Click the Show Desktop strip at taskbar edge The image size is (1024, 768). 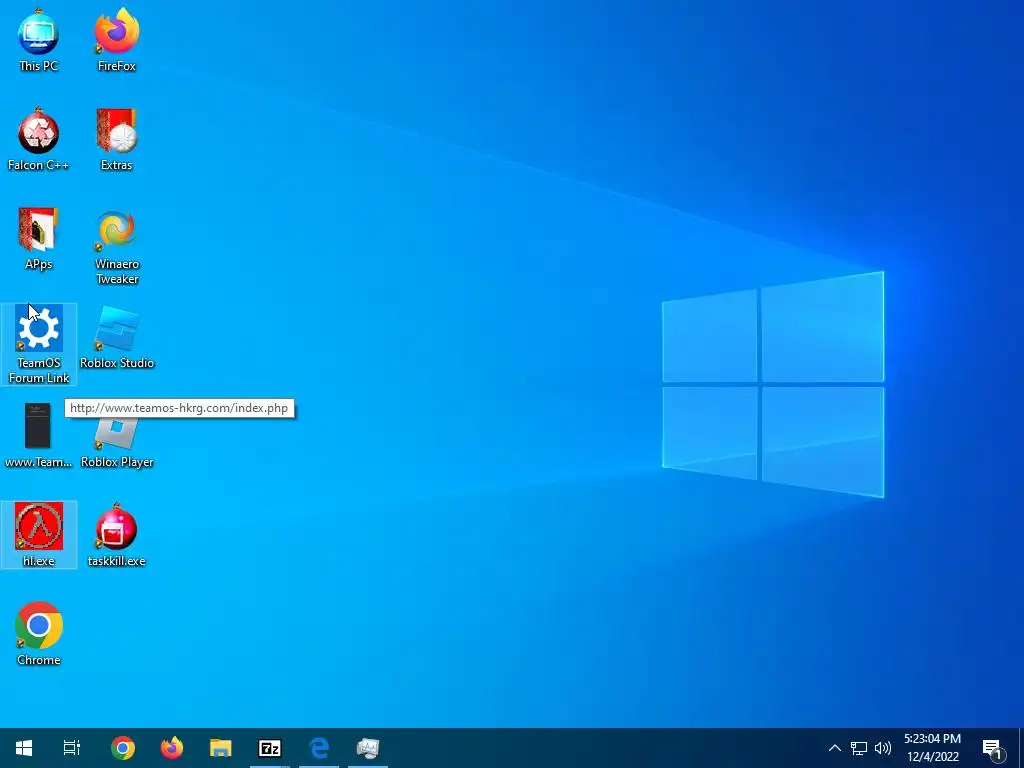coord(1021,748)
